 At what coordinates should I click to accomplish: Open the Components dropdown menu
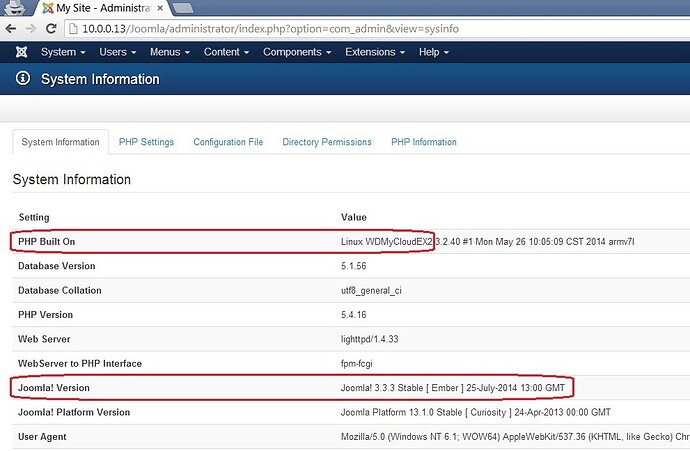click(x=297, y=52)
